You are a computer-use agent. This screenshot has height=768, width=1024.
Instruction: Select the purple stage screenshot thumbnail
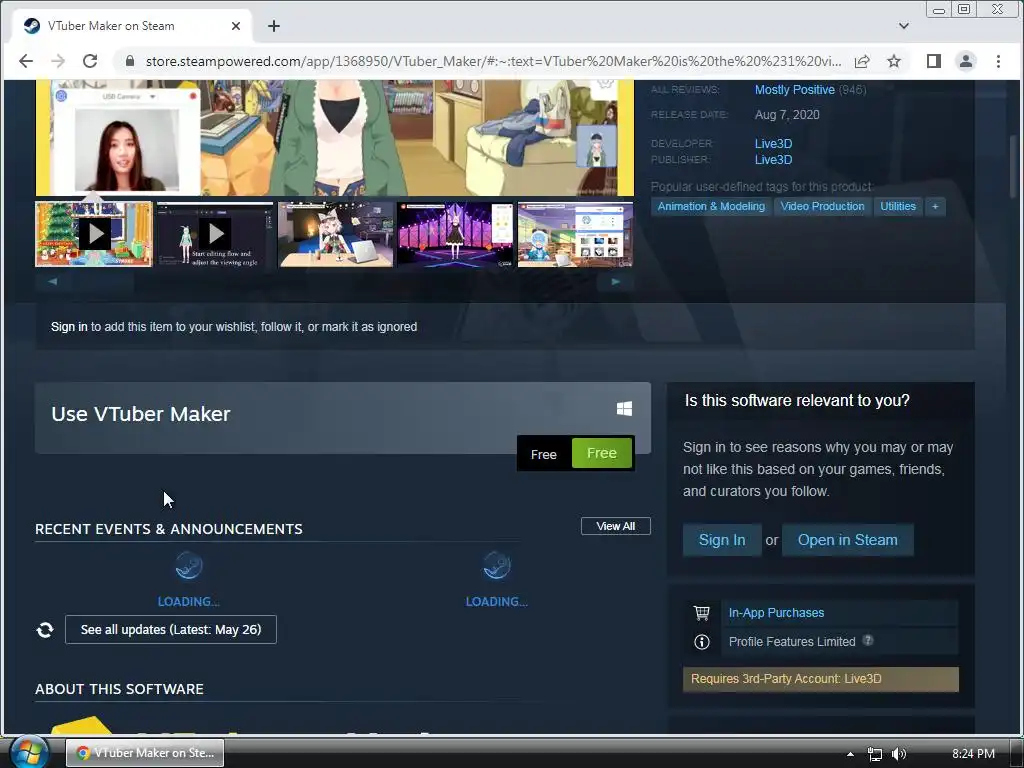455,234
